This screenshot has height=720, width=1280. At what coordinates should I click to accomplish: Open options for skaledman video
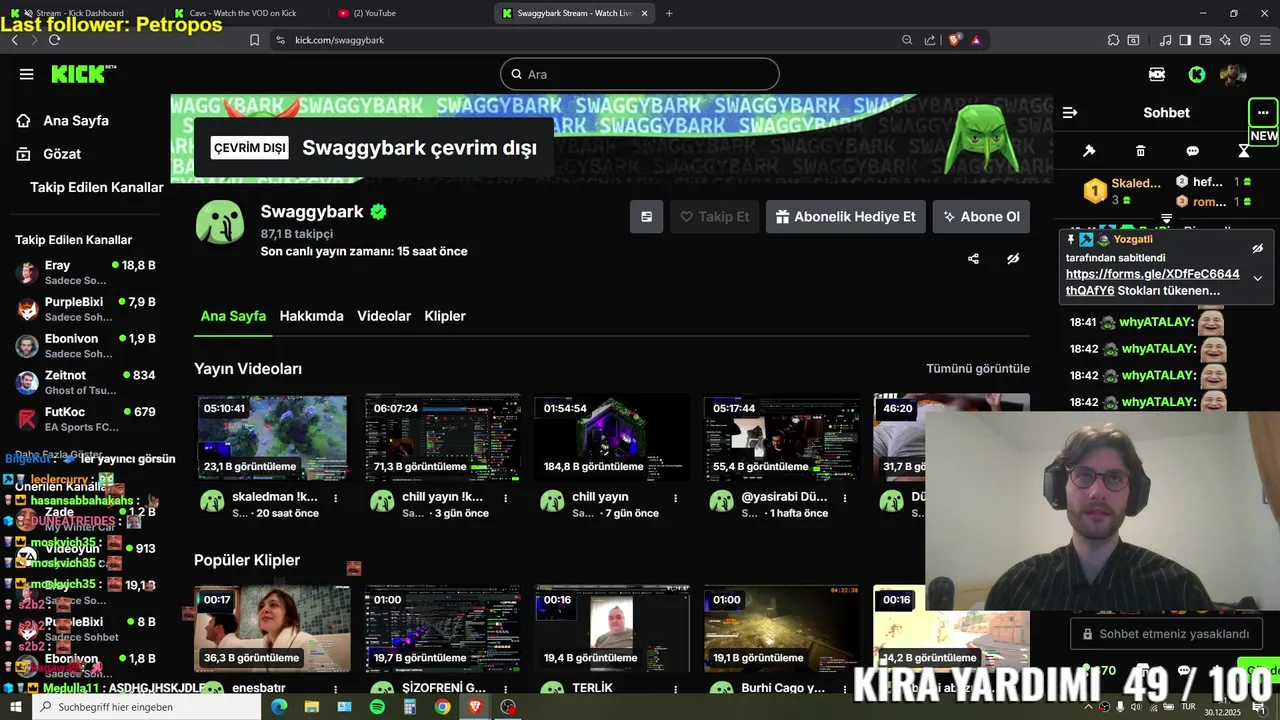(335, 497)
